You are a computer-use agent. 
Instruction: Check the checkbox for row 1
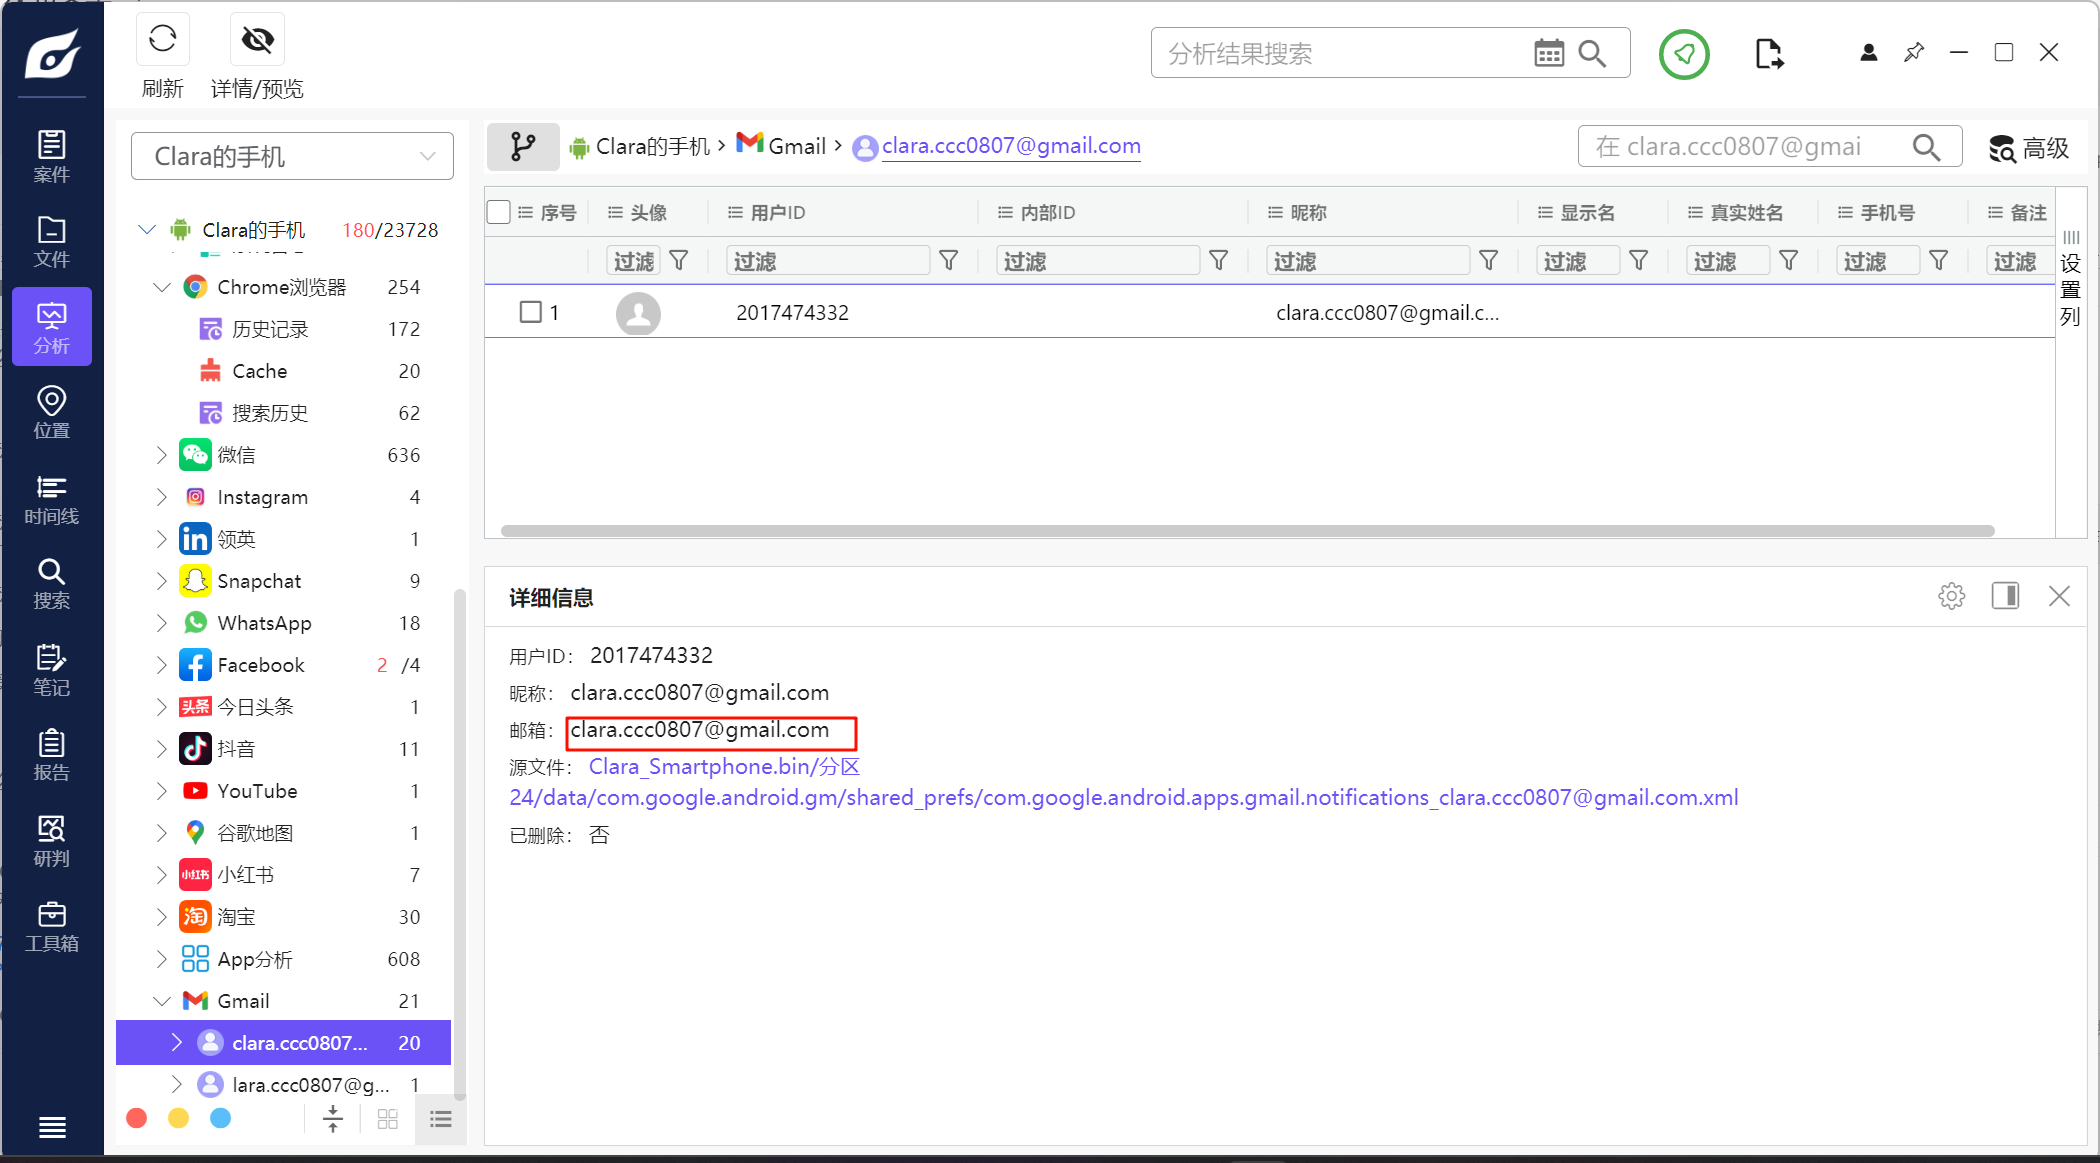coord(531,312)
